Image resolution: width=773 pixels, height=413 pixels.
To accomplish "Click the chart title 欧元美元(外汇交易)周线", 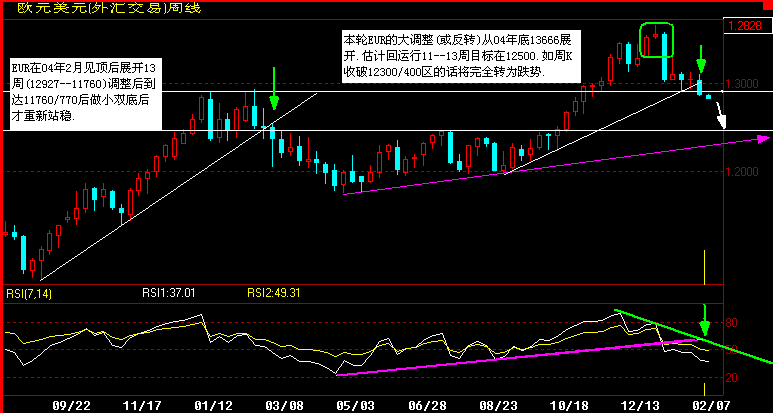I will pyautogui.click(x=109, y=9).
